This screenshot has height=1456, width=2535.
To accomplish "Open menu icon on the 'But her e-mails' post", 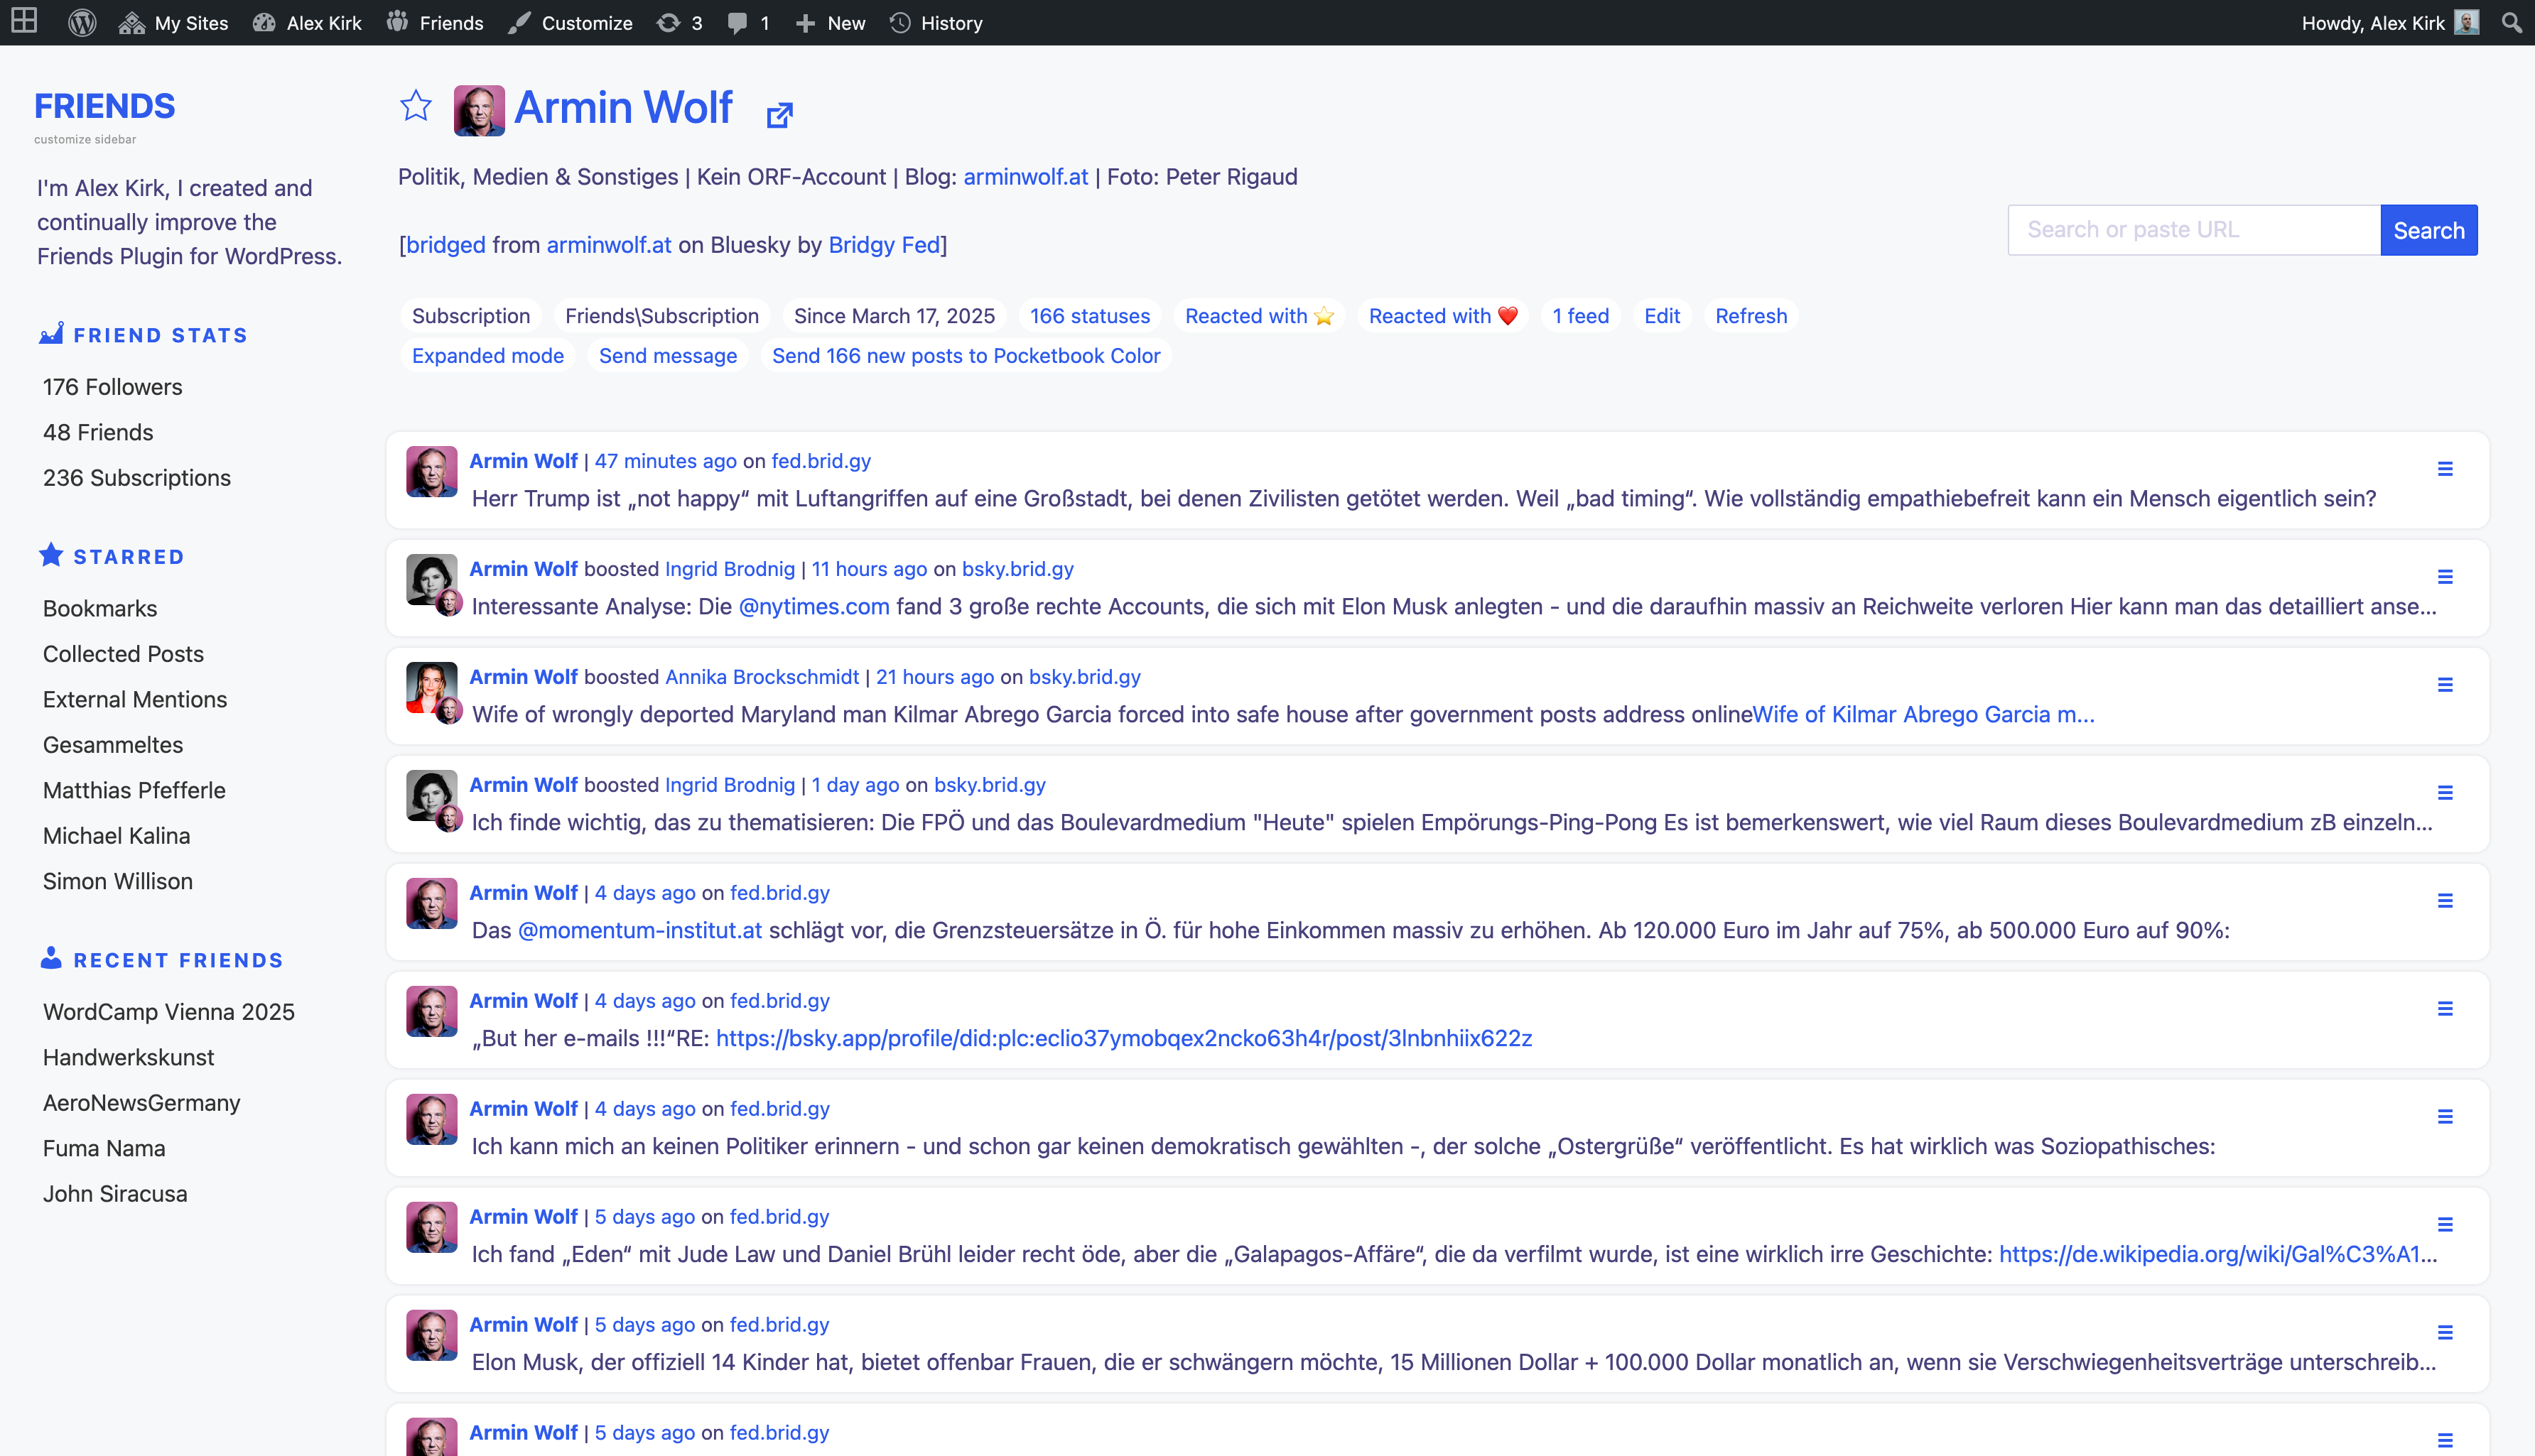I will (x=2445, y=1009).
